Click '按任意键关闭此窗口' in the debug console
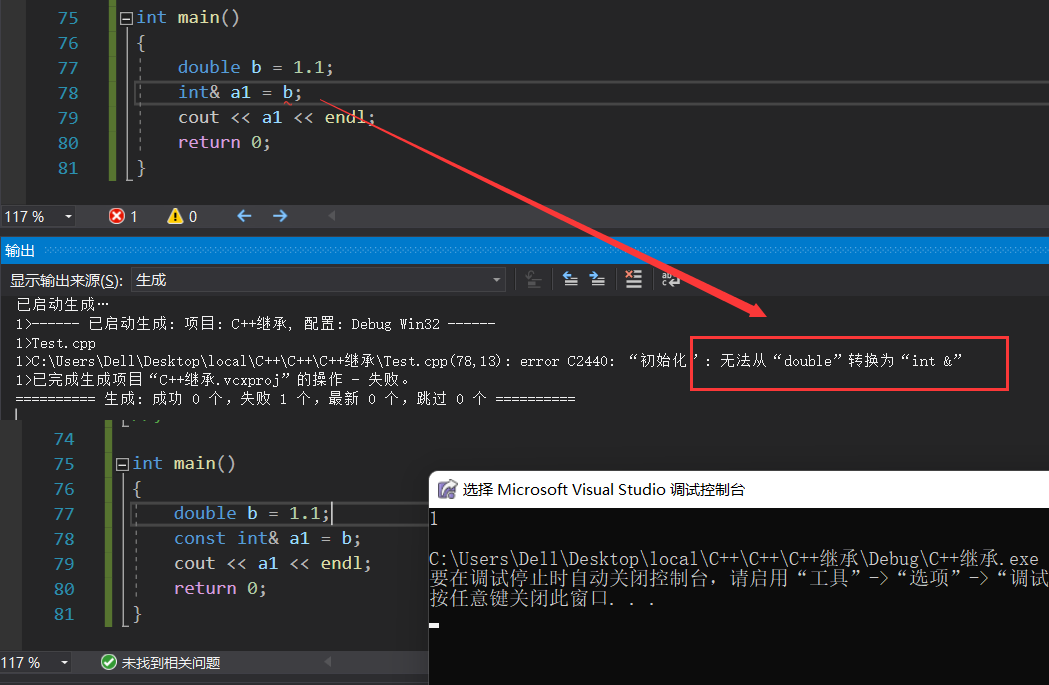This screenshot has height=685, width=1049. pyautogui.click(x=542, y=598)
